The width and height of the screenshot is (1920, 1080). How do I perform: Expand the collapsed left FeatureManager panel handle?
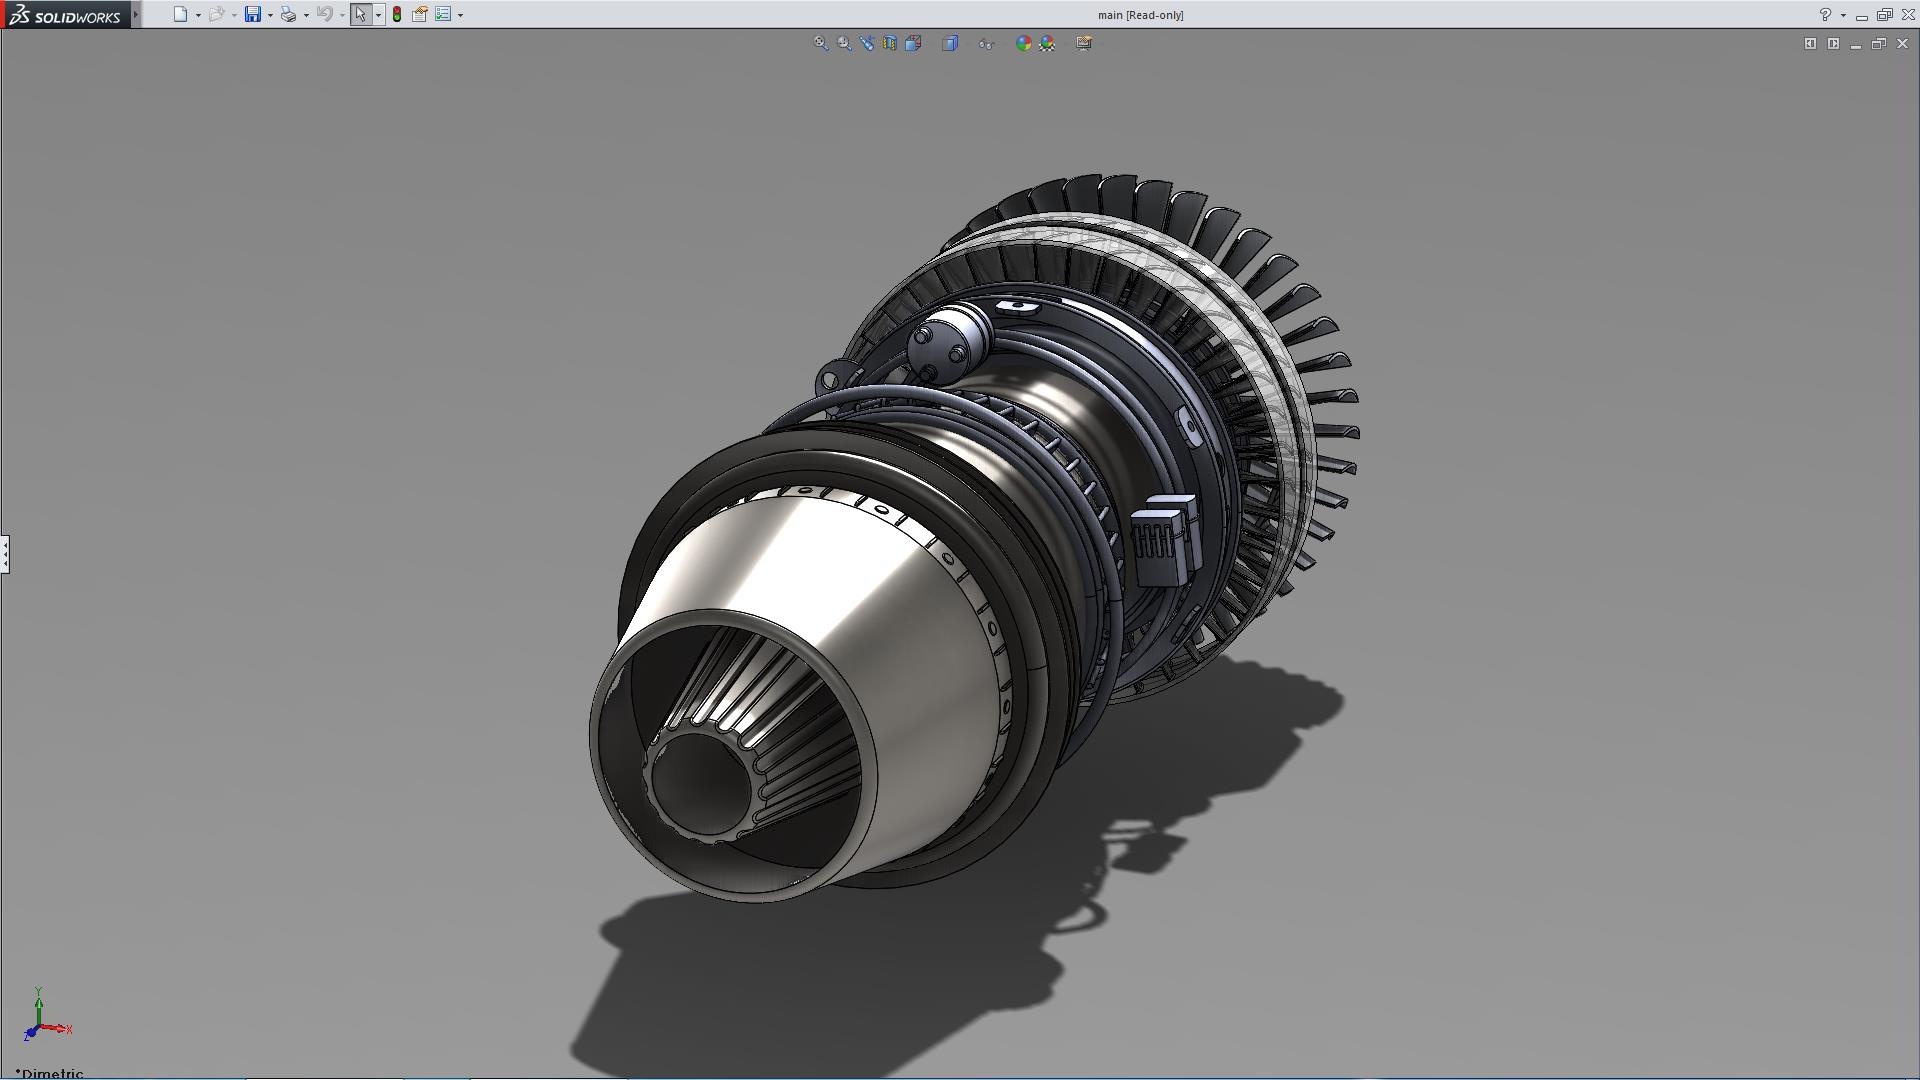point(5,553)
